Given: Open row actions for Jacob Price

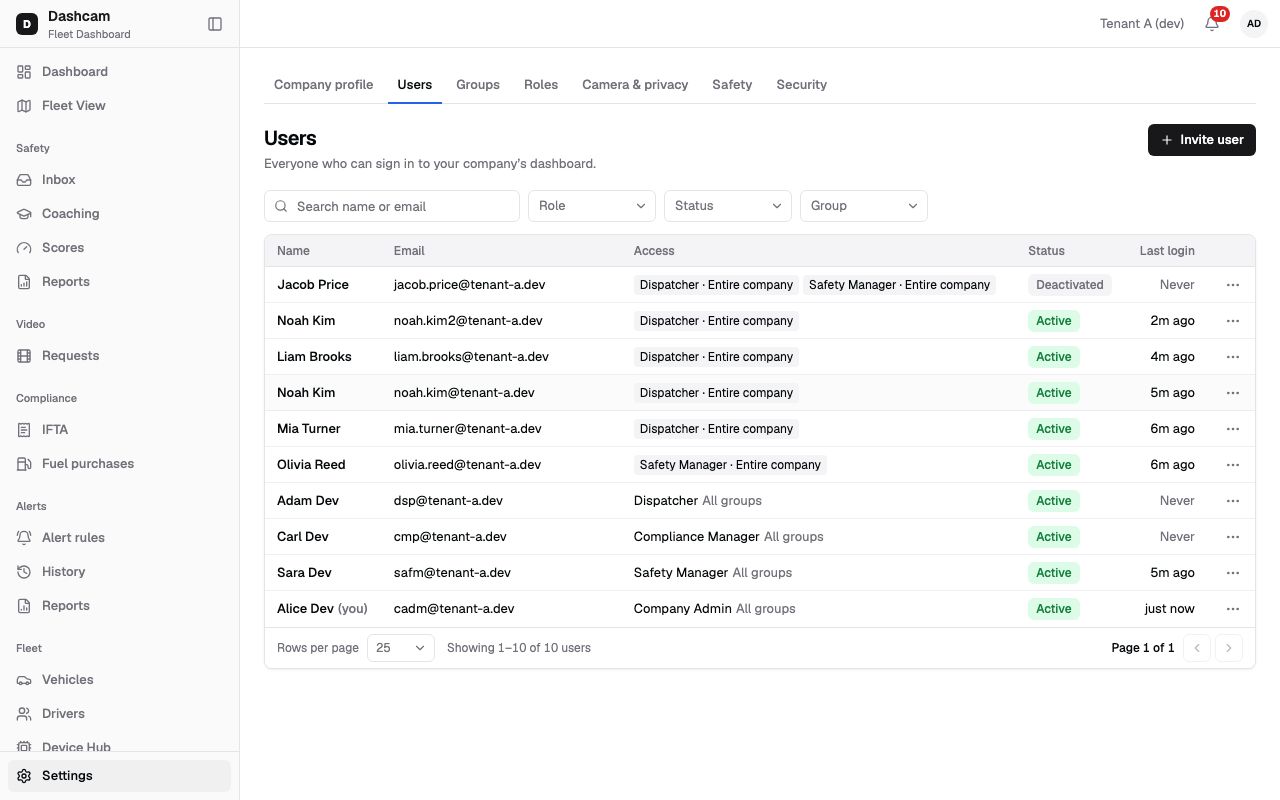Looking at the screenshot, I should [1233, 285].
